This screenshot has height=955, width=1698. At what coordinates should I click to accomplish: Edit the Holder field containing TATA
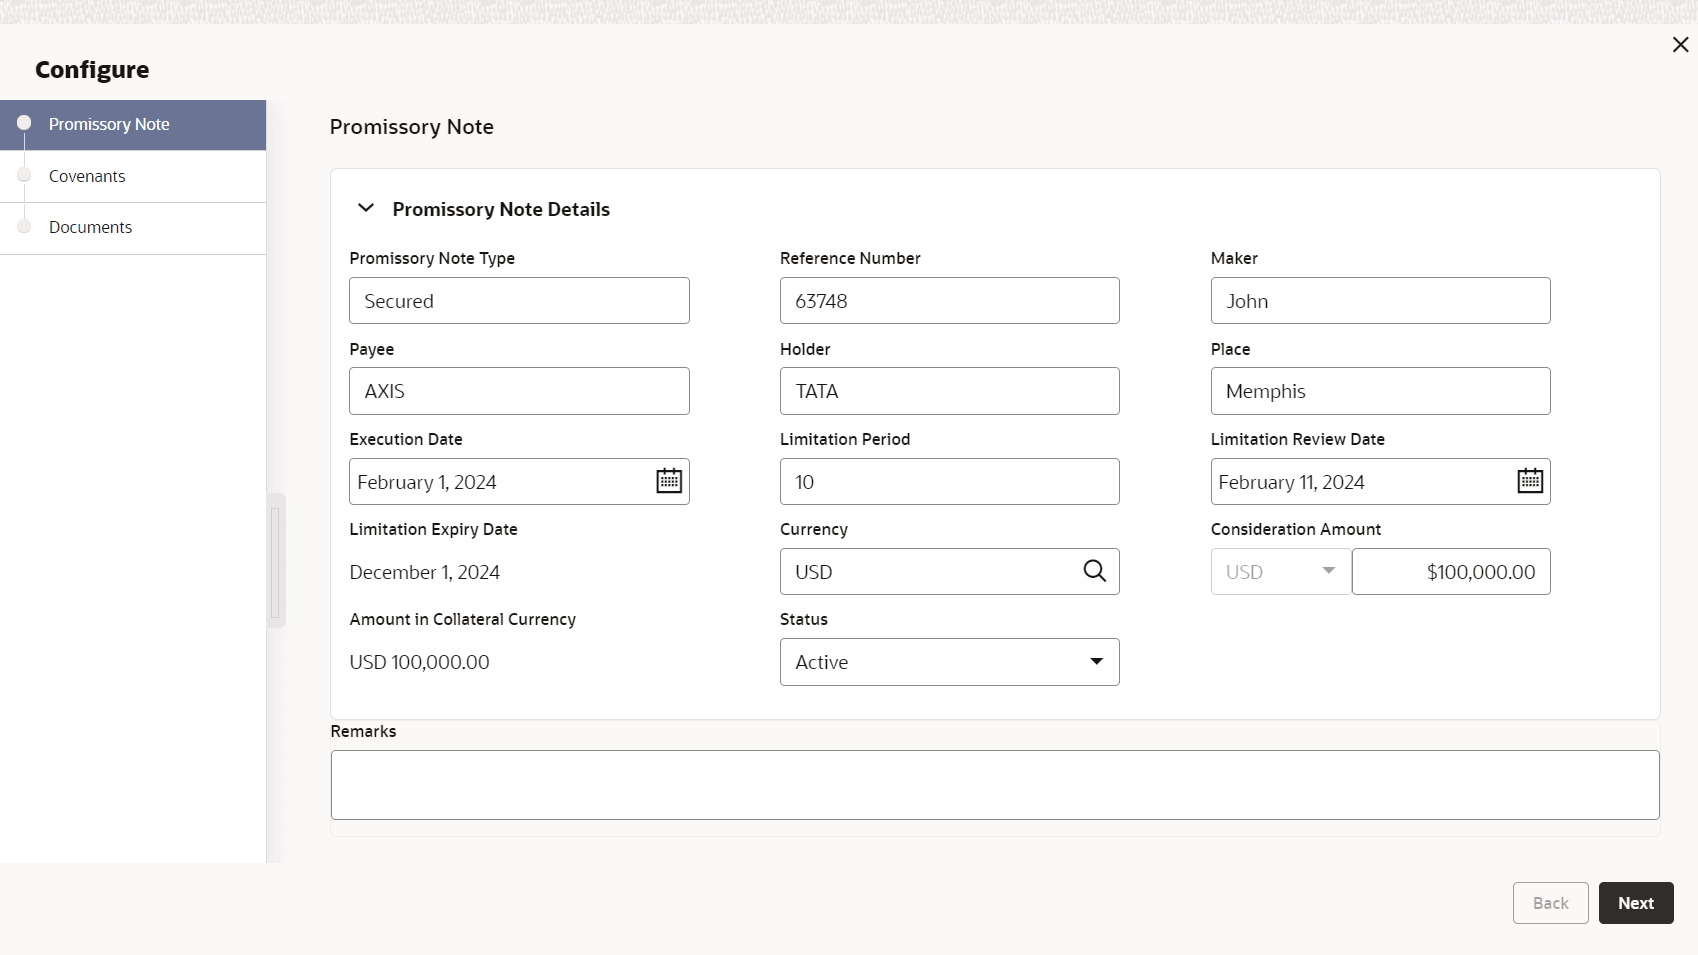click(949, 391)
